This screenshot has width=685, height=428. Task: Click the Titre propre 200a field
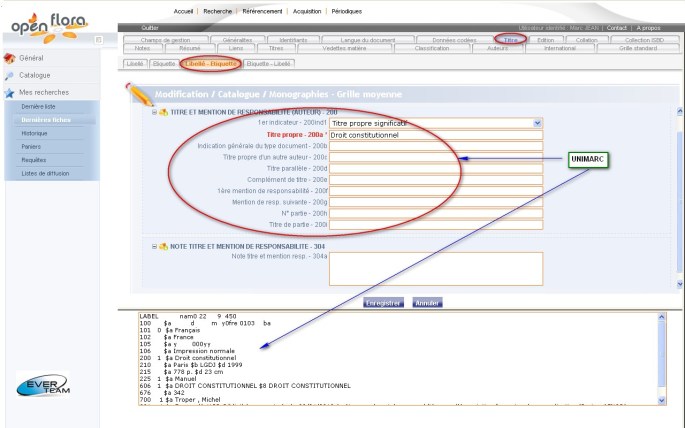(436, 134)
